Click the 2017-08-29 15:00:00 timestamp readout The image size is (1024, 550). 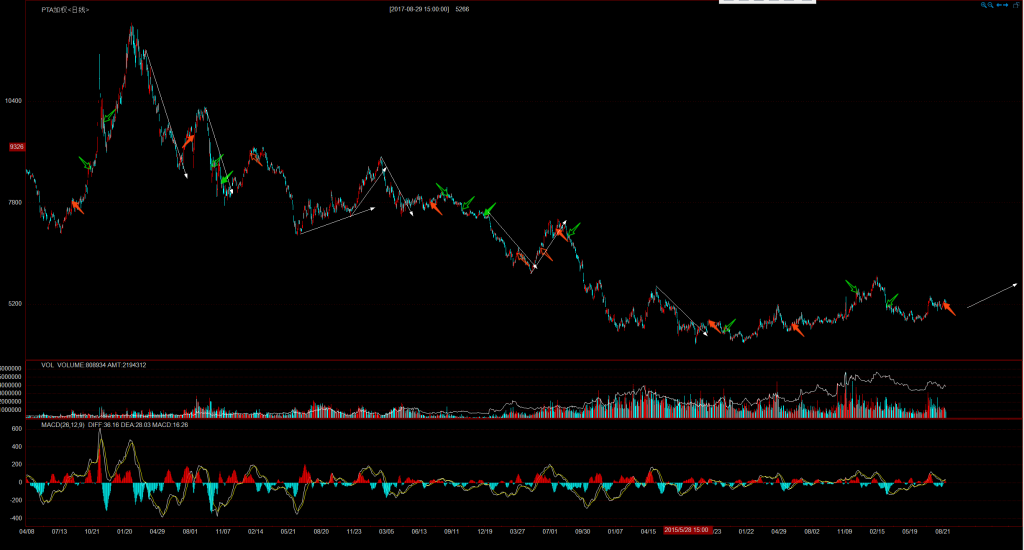419,9
